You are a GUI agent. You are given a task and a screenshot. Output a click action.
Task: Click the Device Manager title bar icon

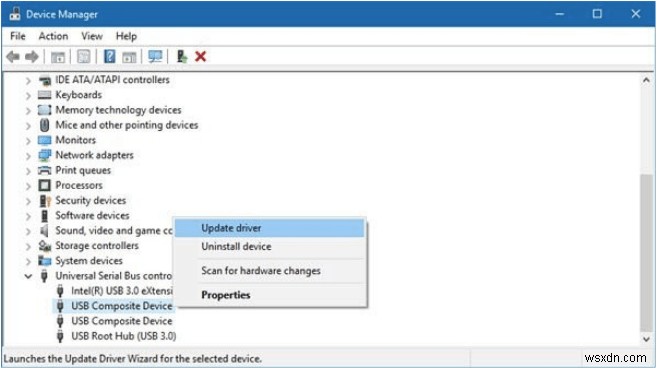(x=15, y=14)
